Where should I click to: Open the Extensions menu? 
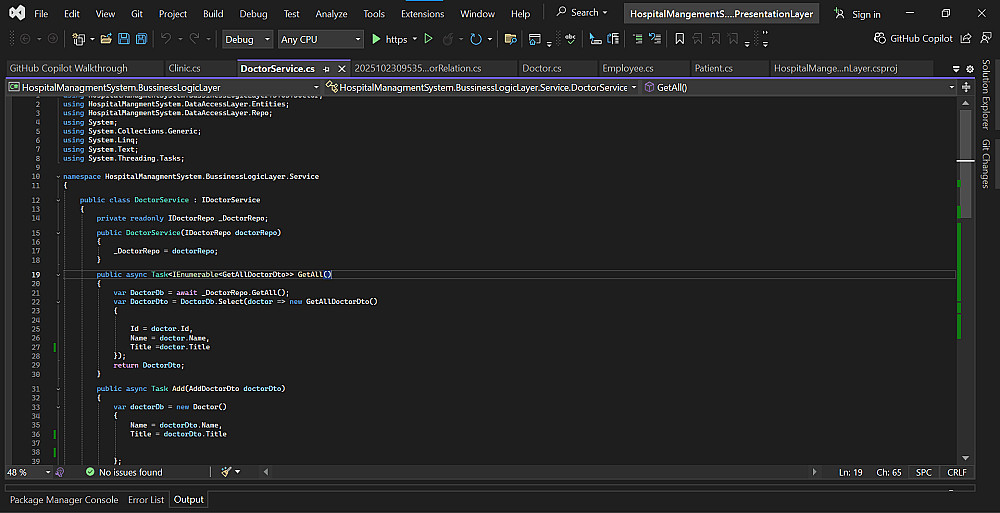[422, 14]
